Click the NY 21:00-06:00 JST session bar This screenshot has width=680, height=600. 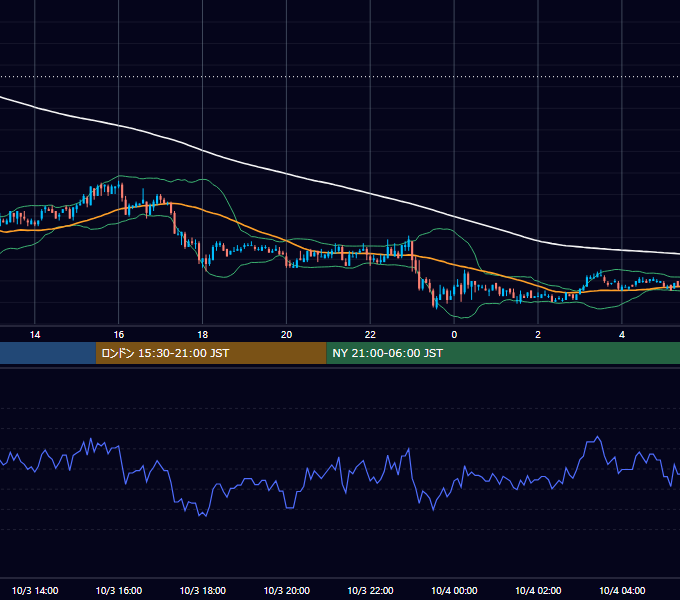click(503, 353)
